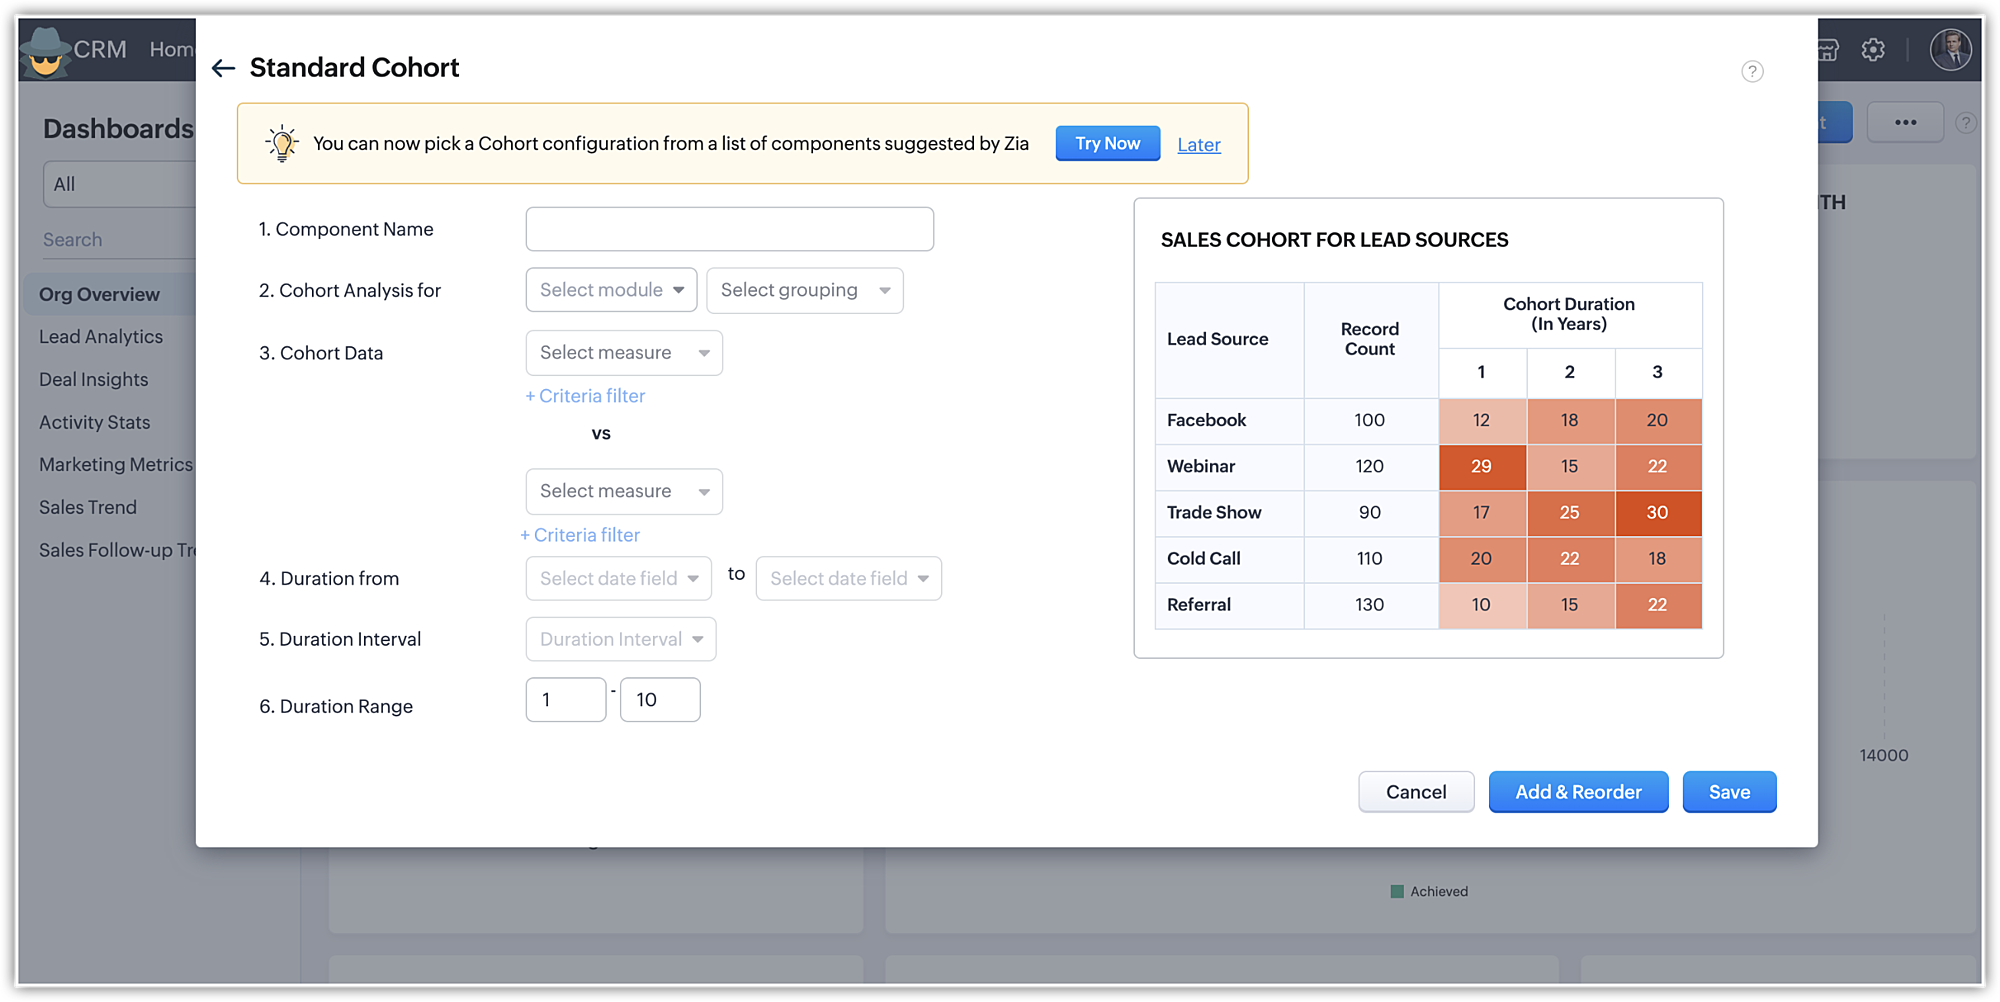Open the first Select measure dropdown
Screen dimensions: 2000x1002
click(x=623, y=353)
